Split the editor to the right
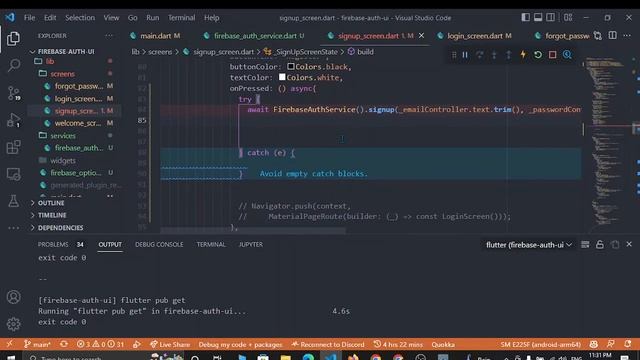This screenshot has height=360, width=640. tap(613, 36)
